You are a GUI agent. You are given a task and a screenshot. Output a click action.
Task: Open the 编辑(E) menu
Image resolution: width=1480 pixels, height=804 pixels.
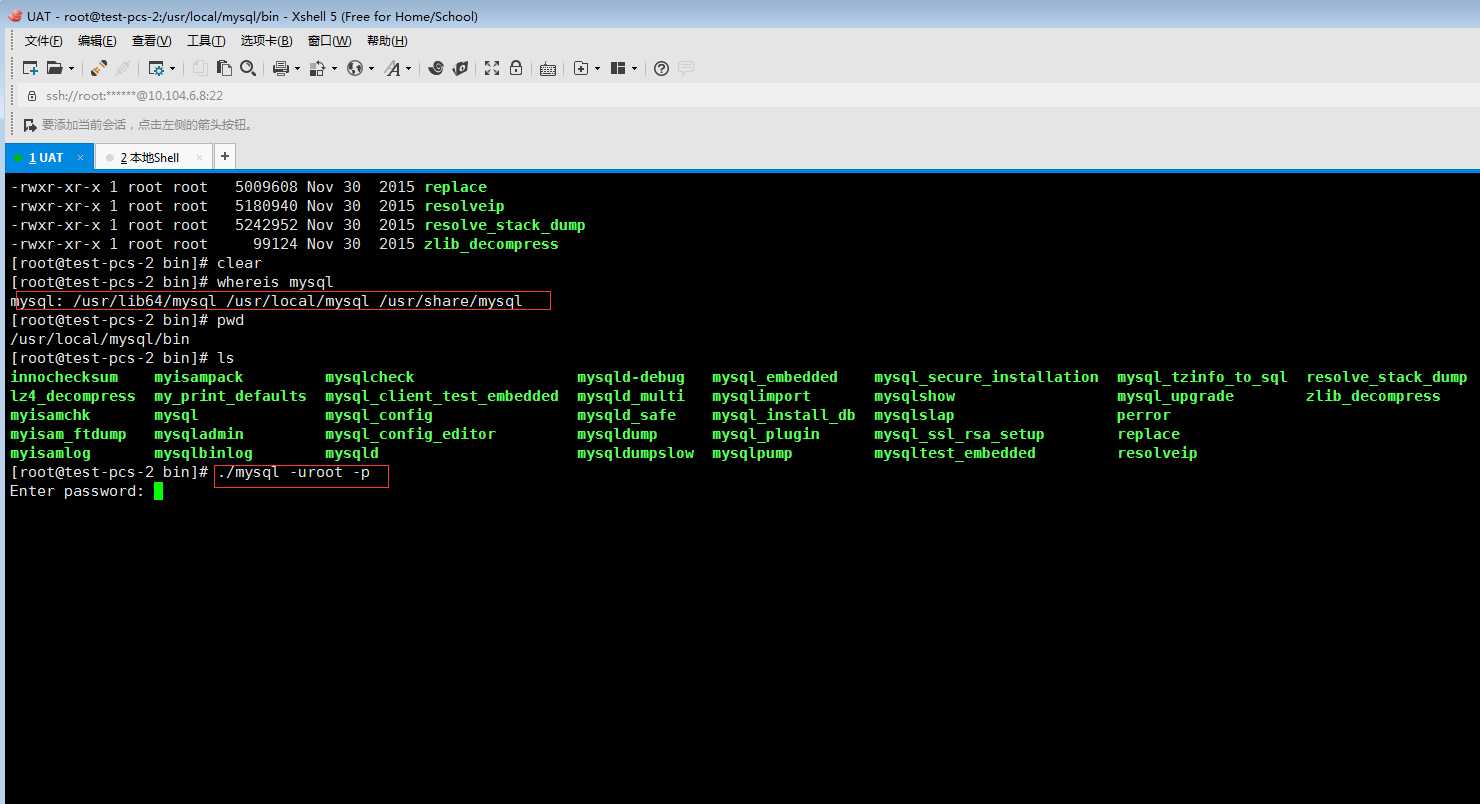point(97,41)
